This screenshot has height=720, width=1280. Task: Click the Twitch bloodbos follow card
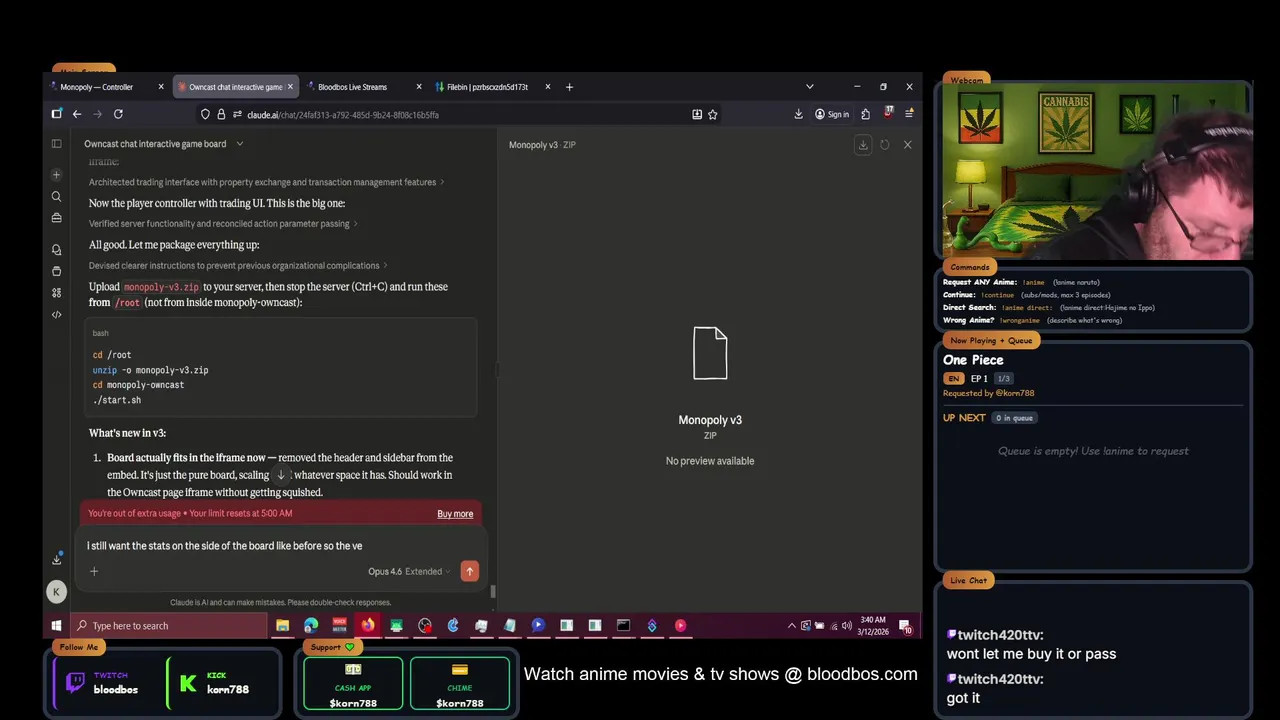pos(108,683)
